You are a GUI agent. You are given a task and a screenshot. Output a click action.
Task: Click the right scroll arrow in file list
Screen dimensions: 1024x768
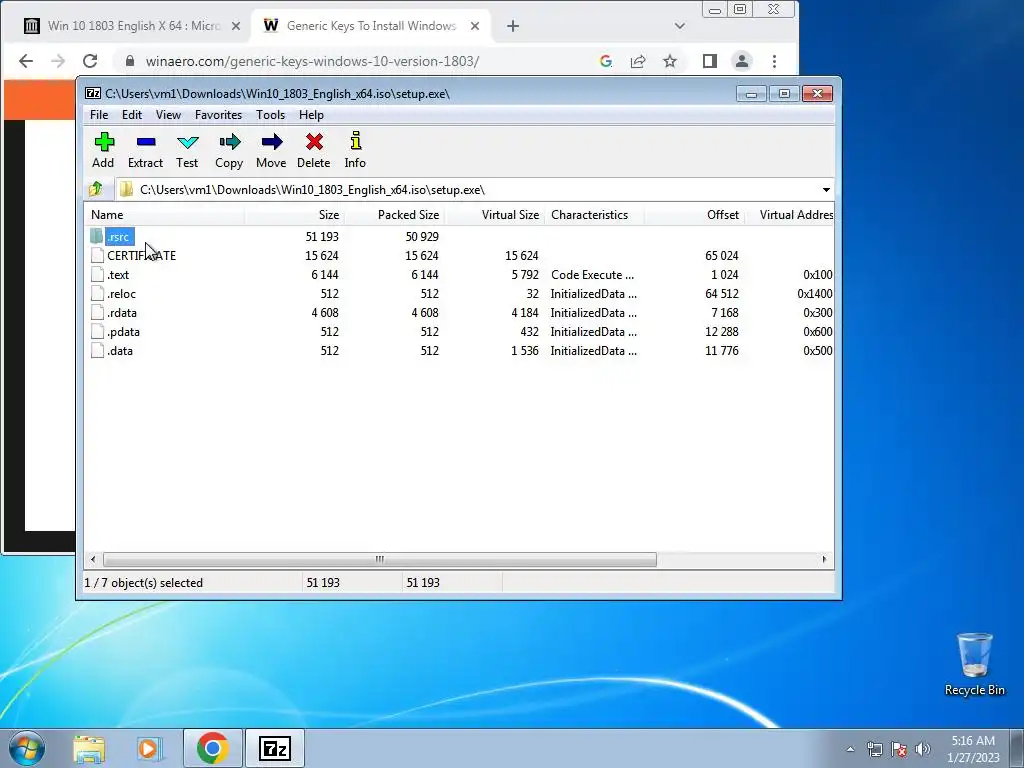pos(824,559)
